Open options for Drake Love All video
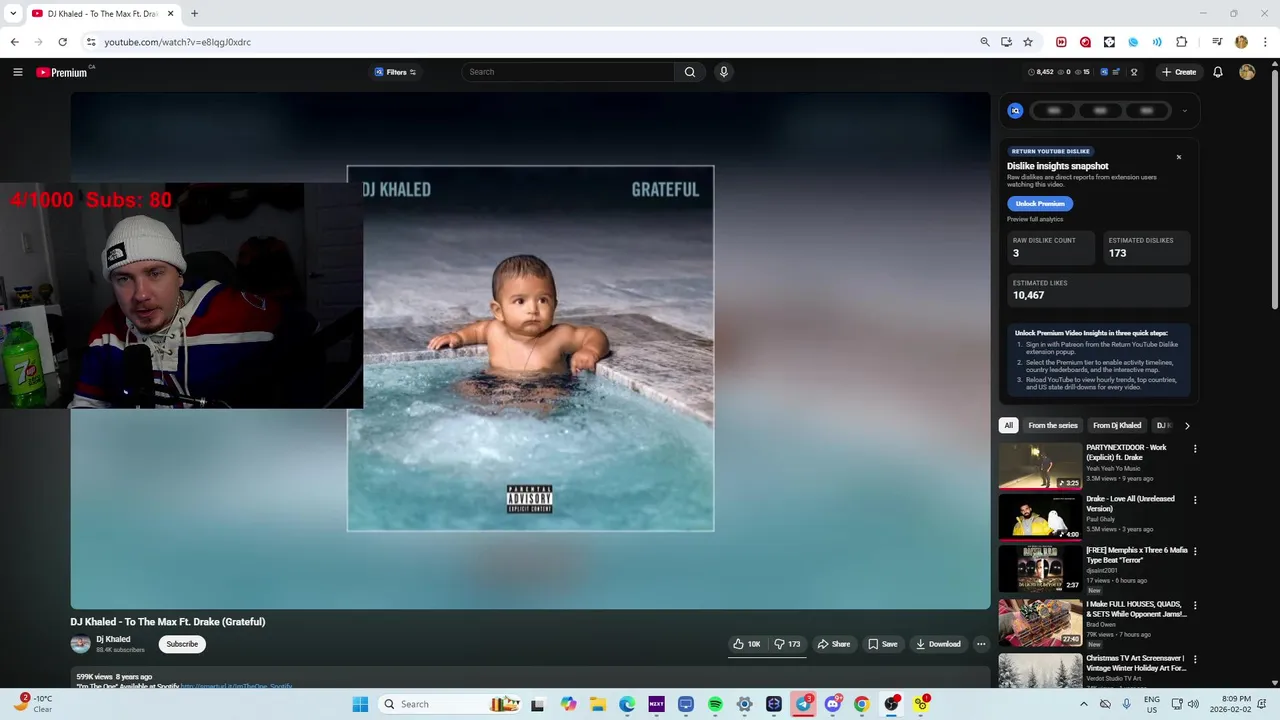This screenshot has width=1280, height=720. coord(1194,500)
